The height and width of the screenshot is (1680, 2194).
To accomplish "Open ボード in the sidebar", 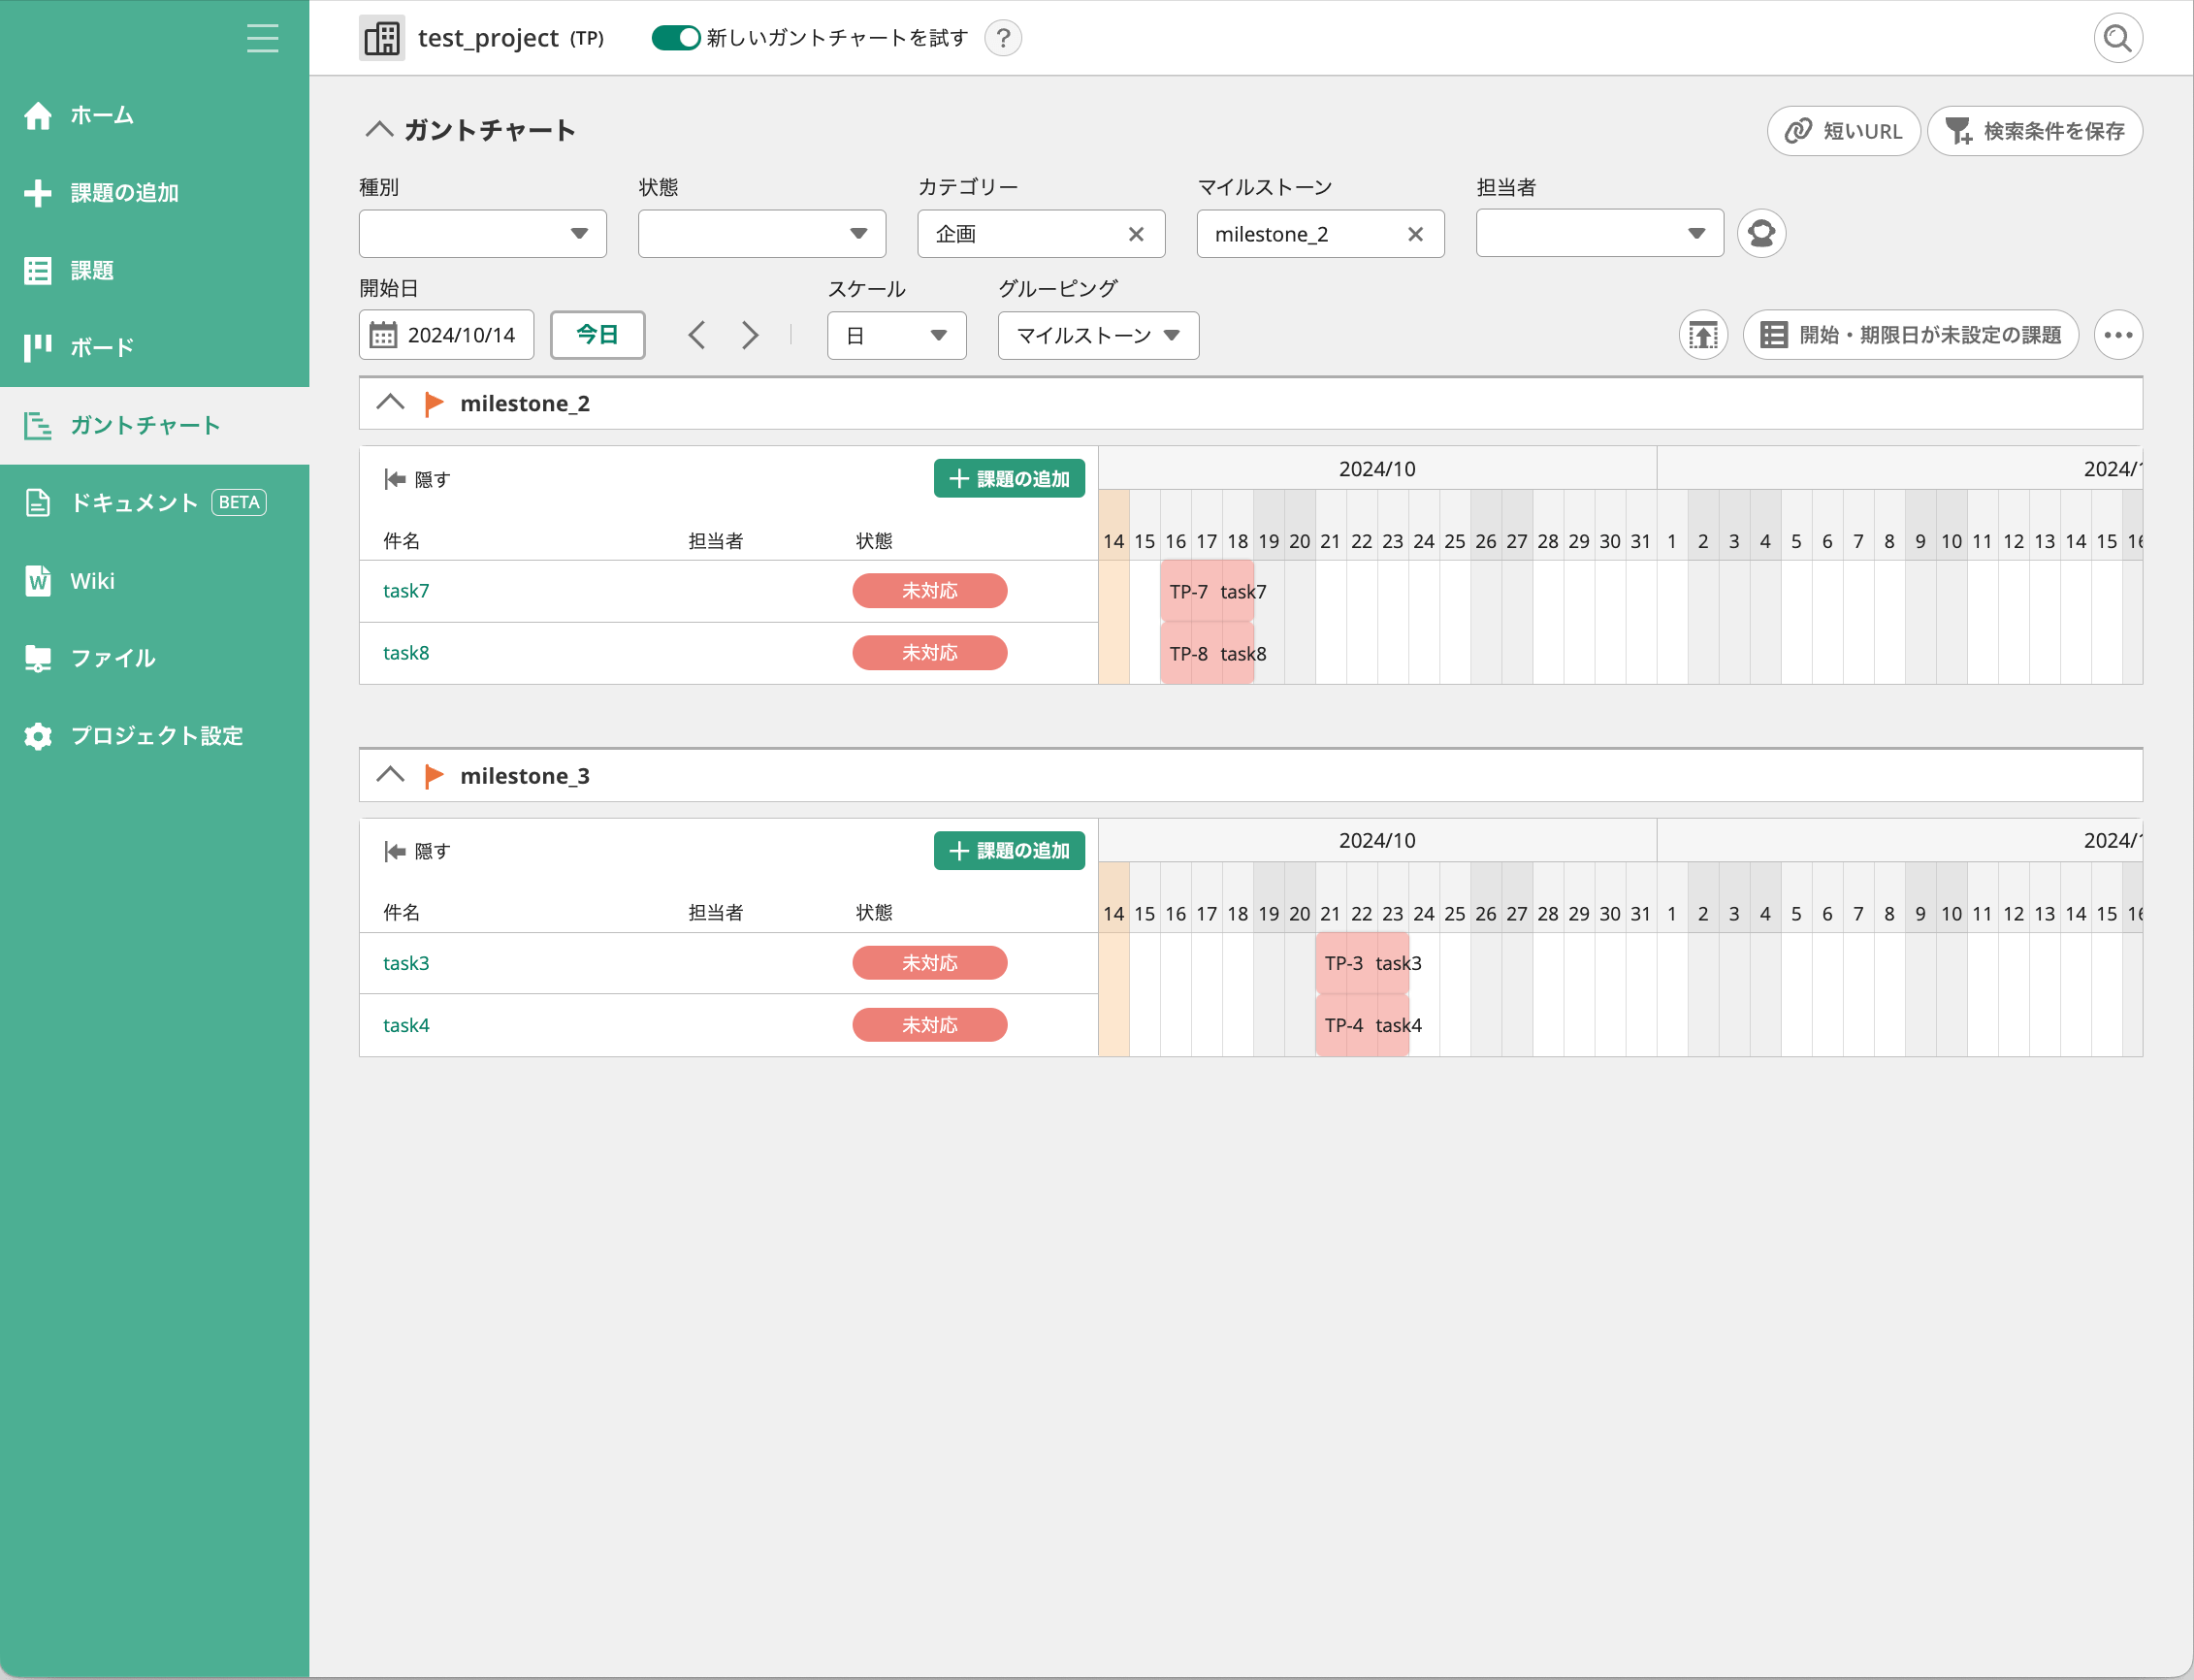I will (101, 348).
